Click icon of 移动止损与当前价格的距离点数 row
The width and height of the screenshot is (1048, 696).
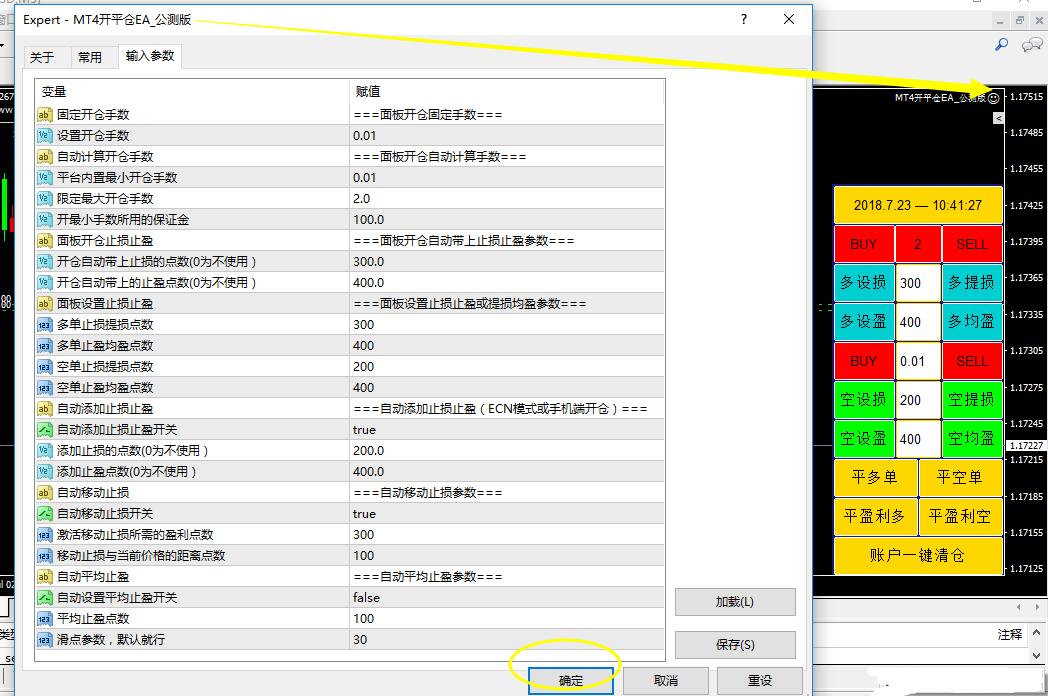pyautogui.click(x=45, y=556)
